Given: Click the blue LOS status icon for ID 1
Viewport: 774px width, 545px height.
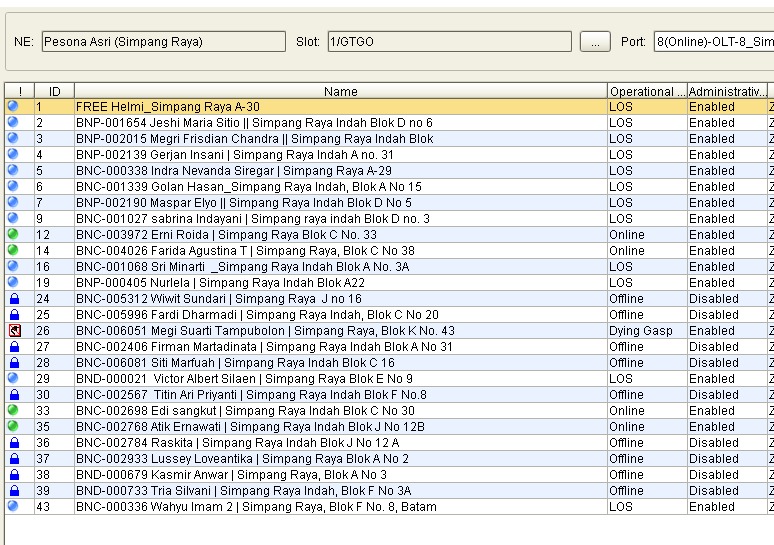Looking at the screenshot, I should [13, 106].
